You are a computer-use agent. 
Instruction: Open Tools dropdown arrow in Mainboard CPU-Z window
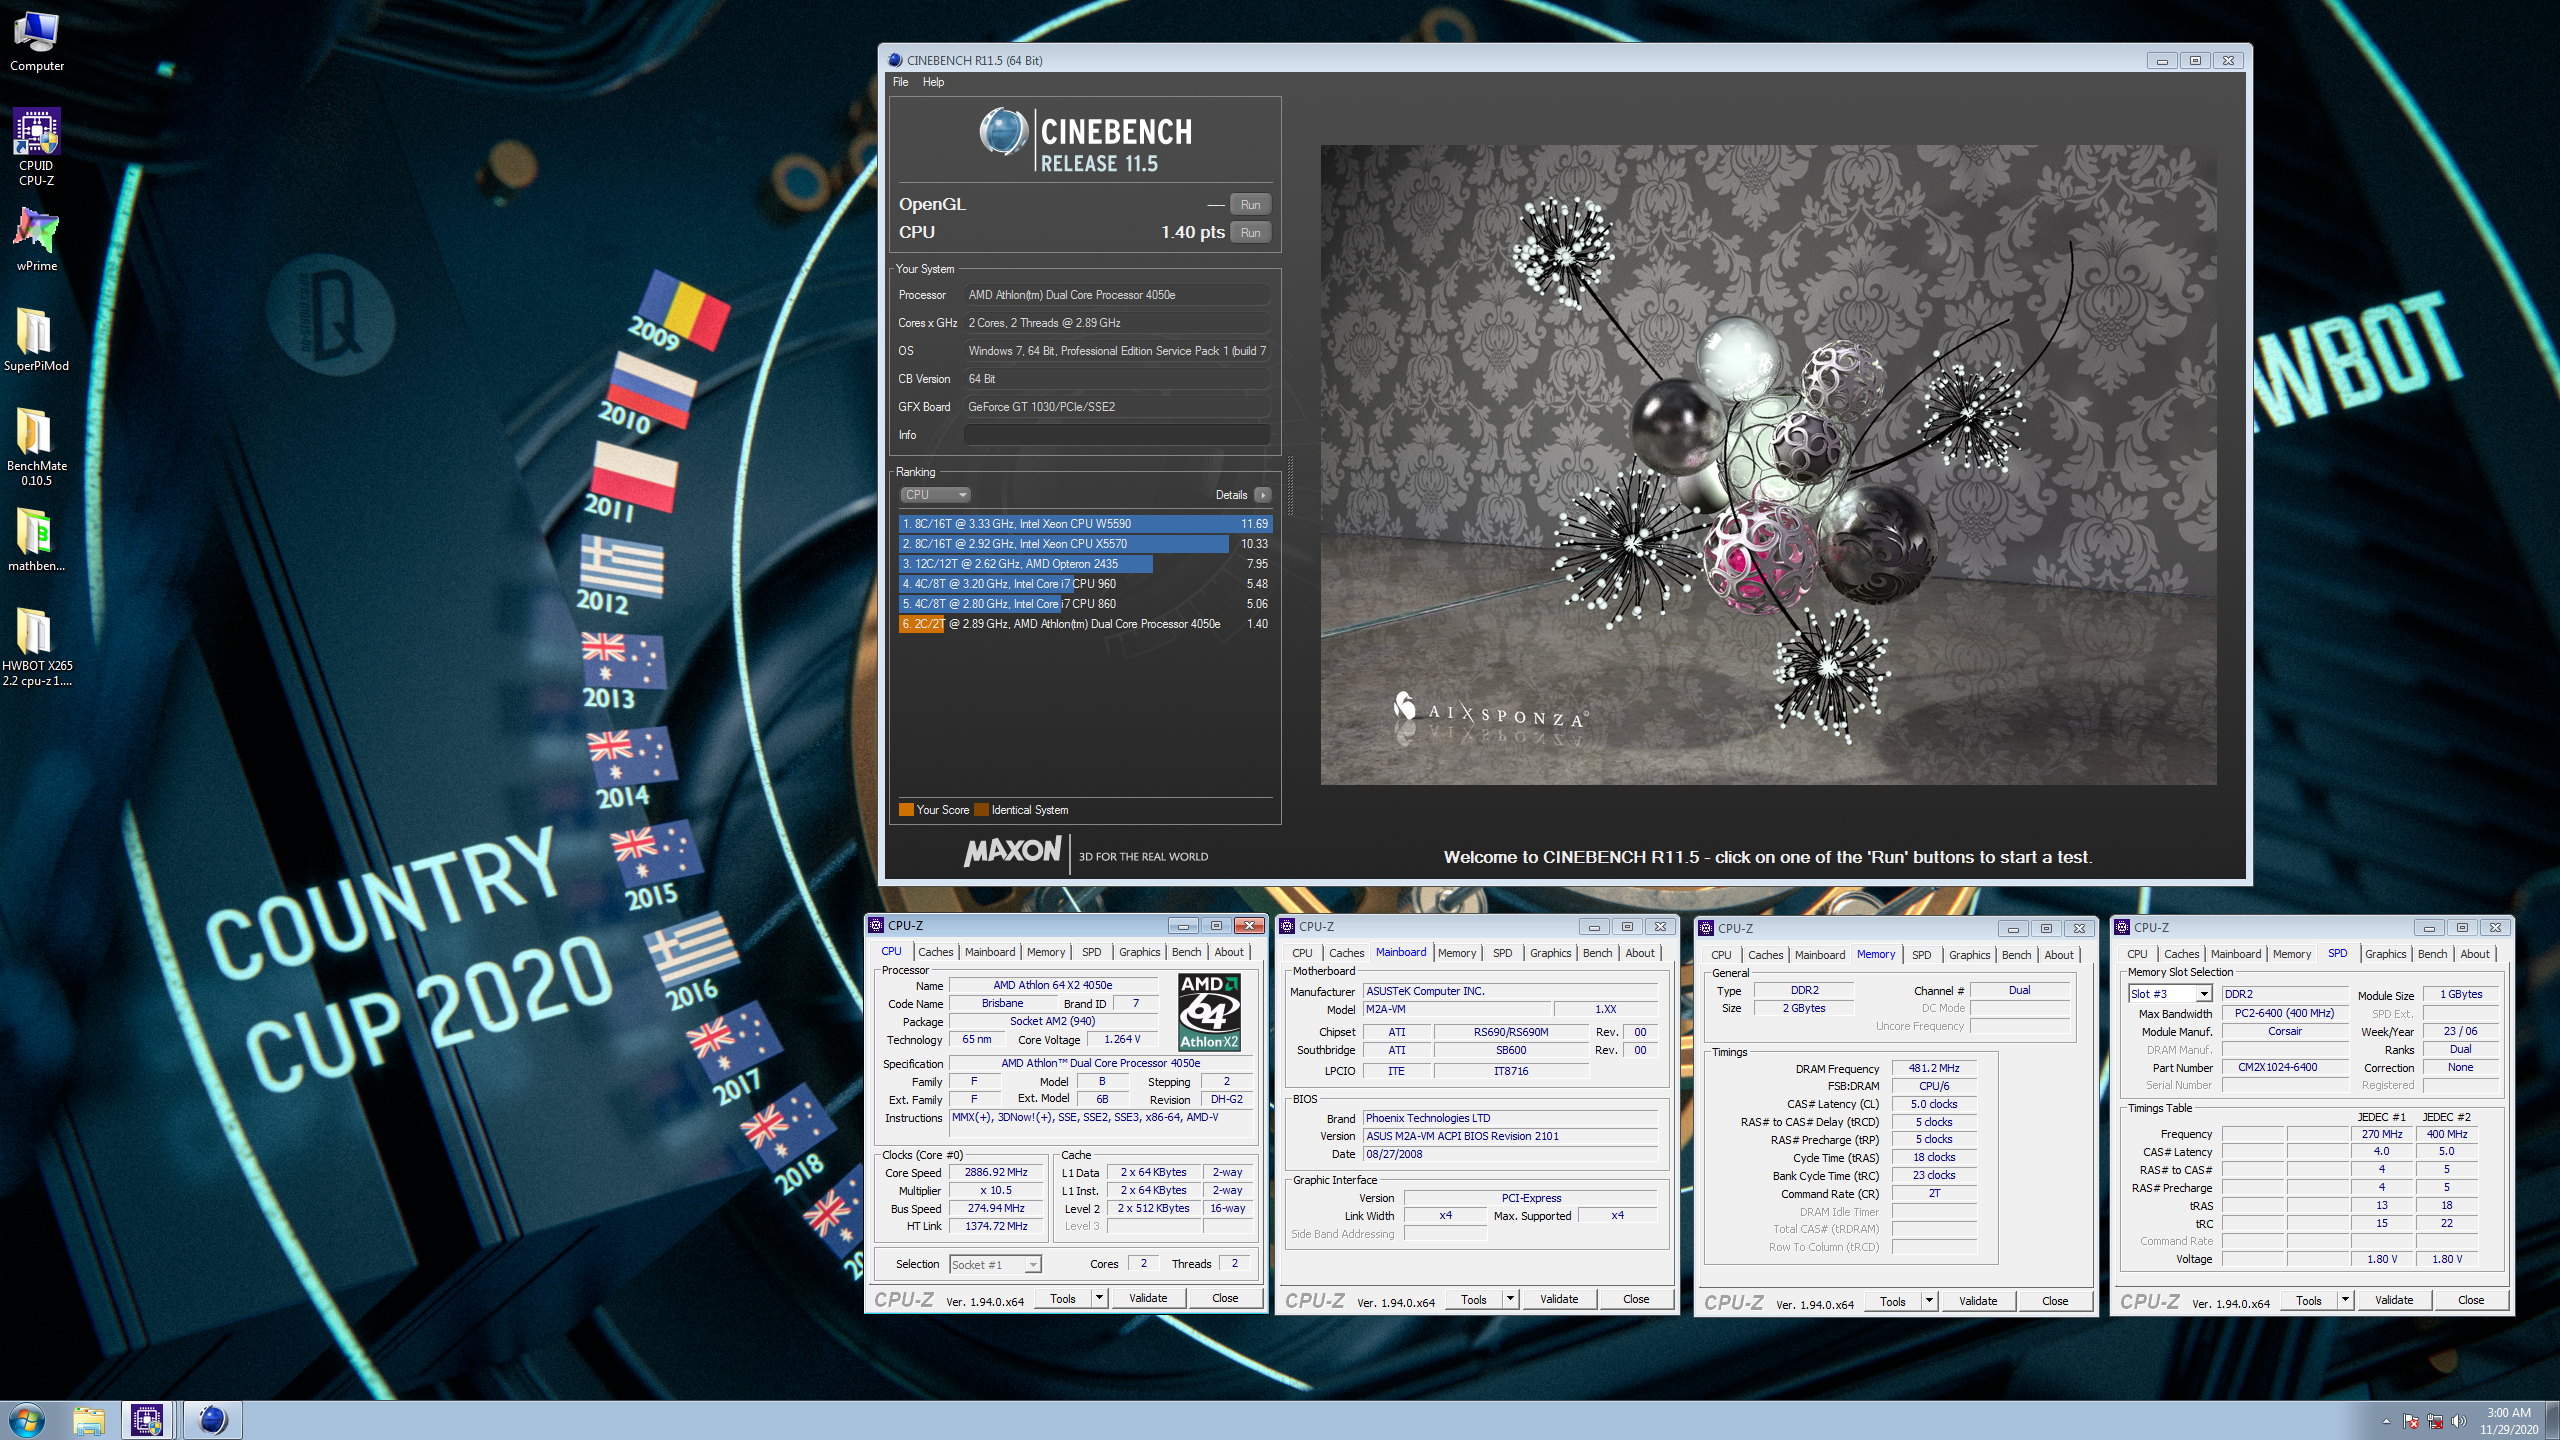1510,1299
